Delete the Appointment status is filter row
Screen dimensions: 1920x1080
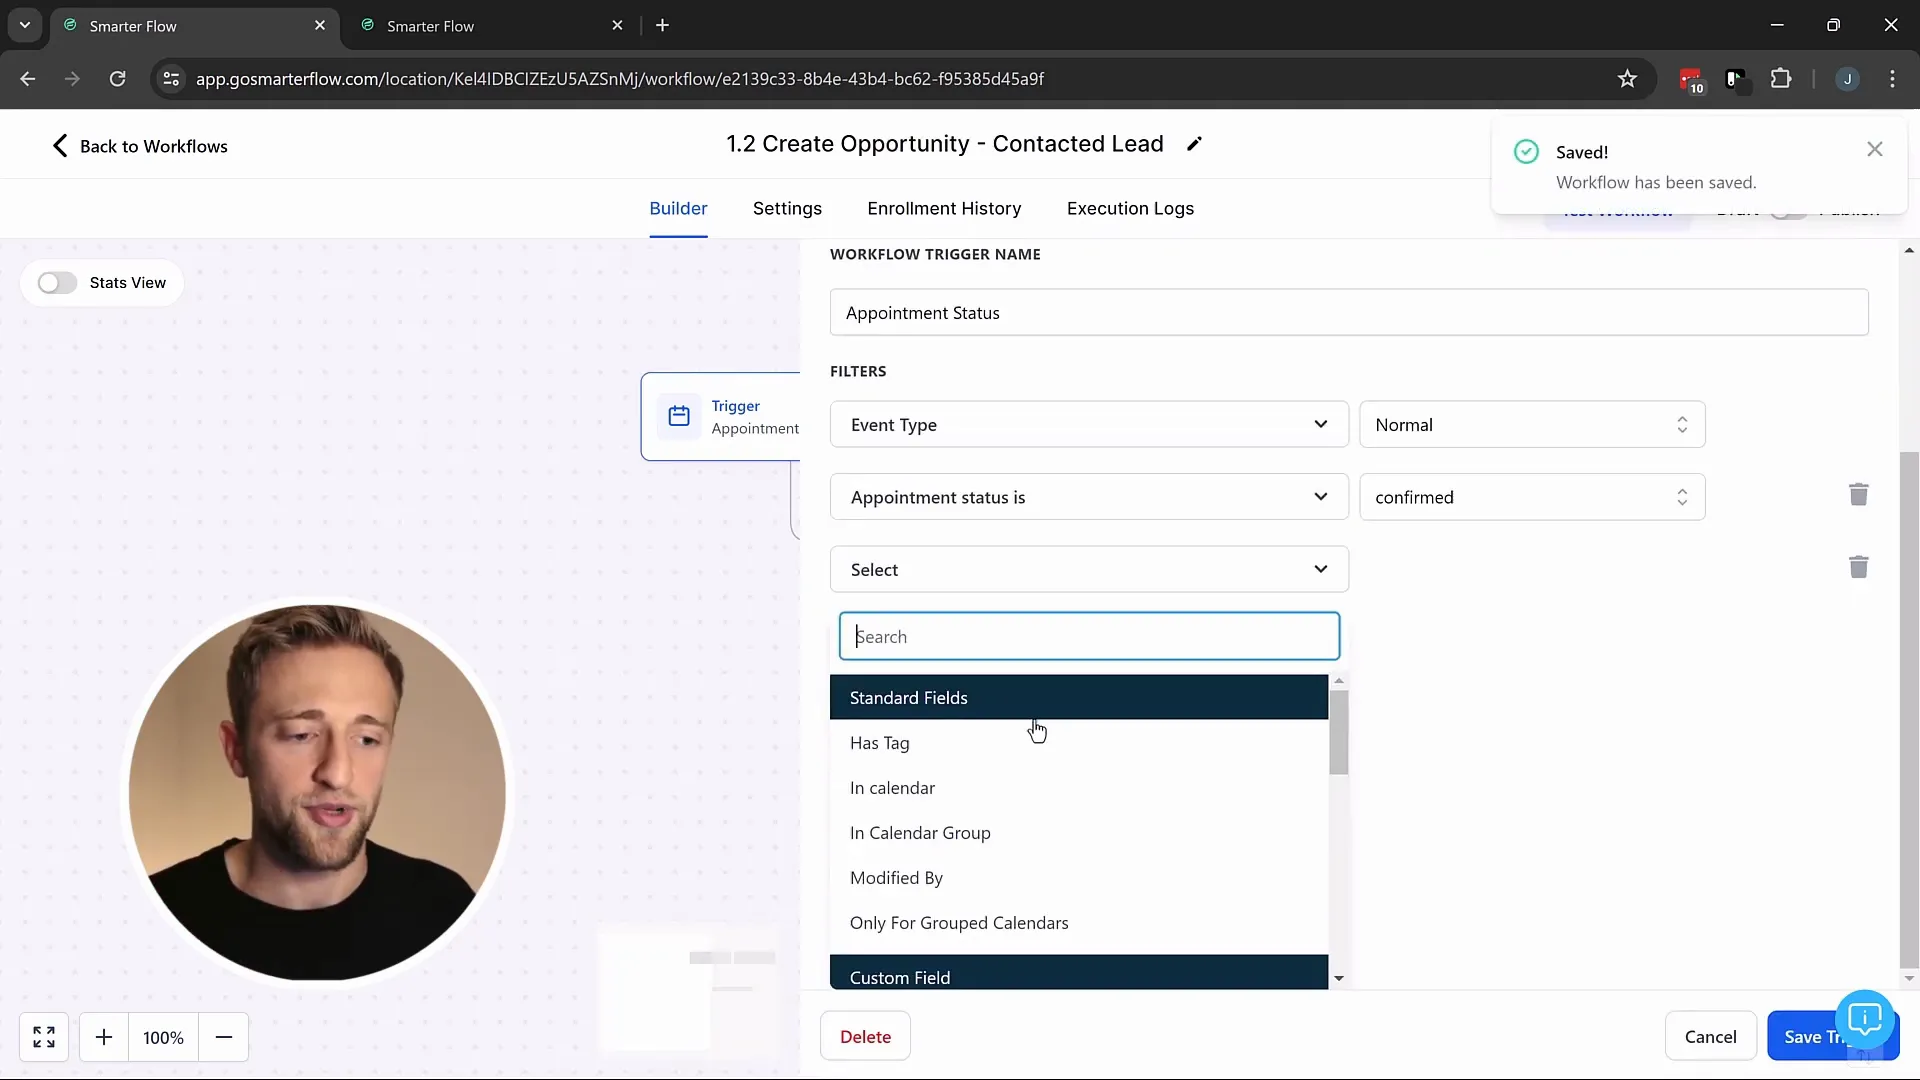click(x=1858, y=495)
